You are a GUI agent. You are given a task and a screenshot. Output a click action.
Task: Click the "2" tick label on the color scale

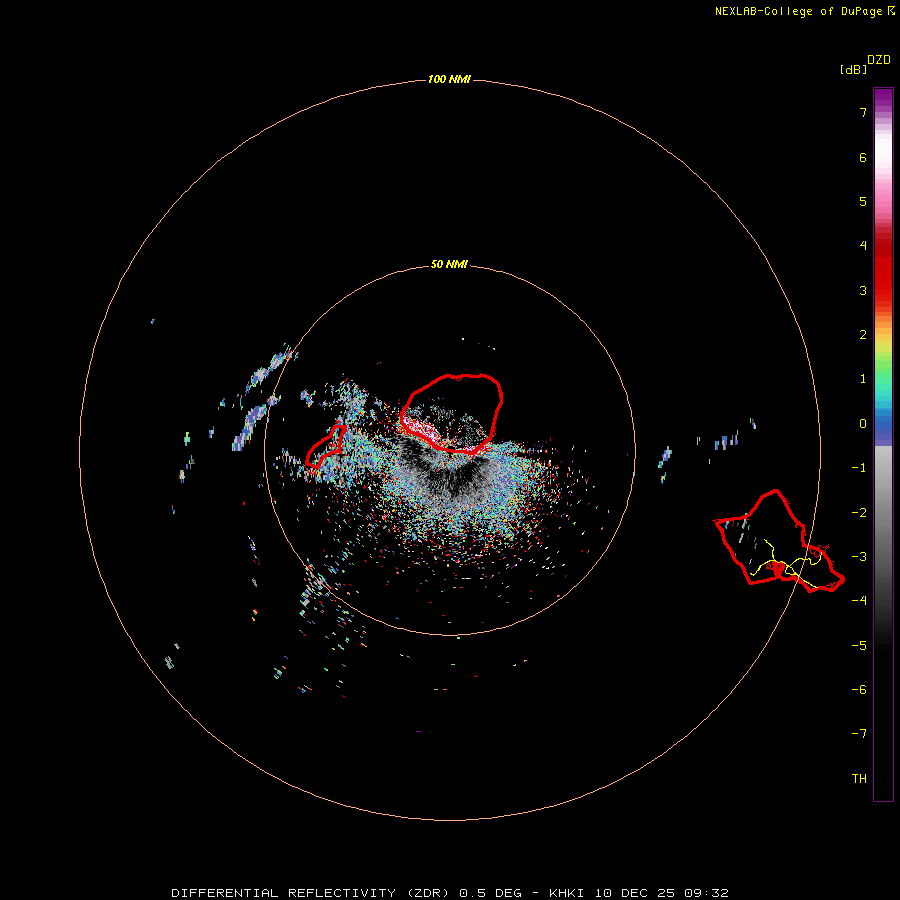point(863,335)
